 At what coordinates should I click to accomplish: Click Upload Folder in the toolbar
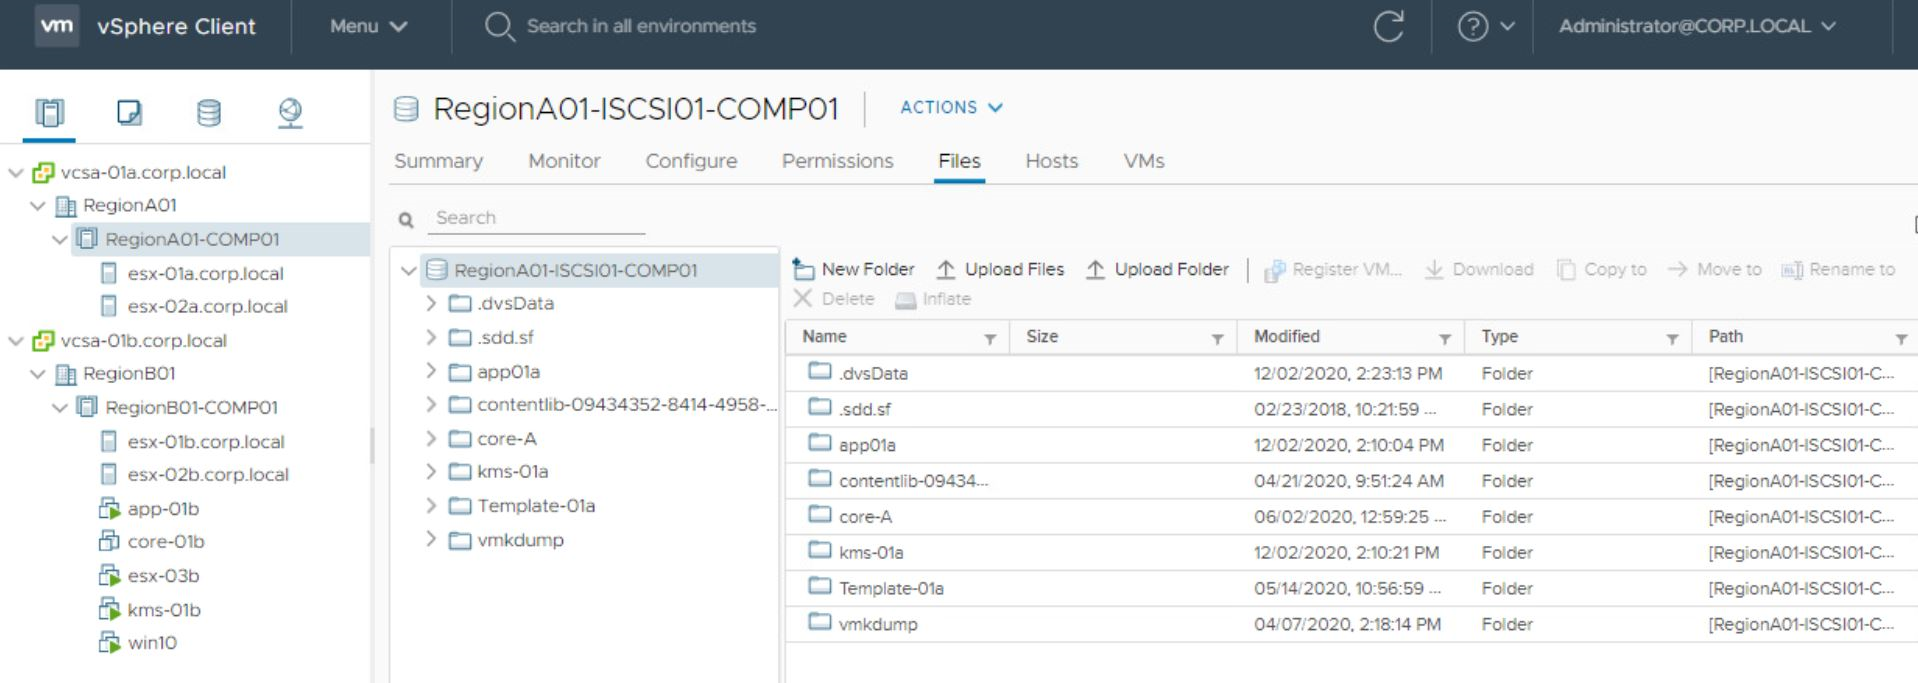(x=1157, y=269)
